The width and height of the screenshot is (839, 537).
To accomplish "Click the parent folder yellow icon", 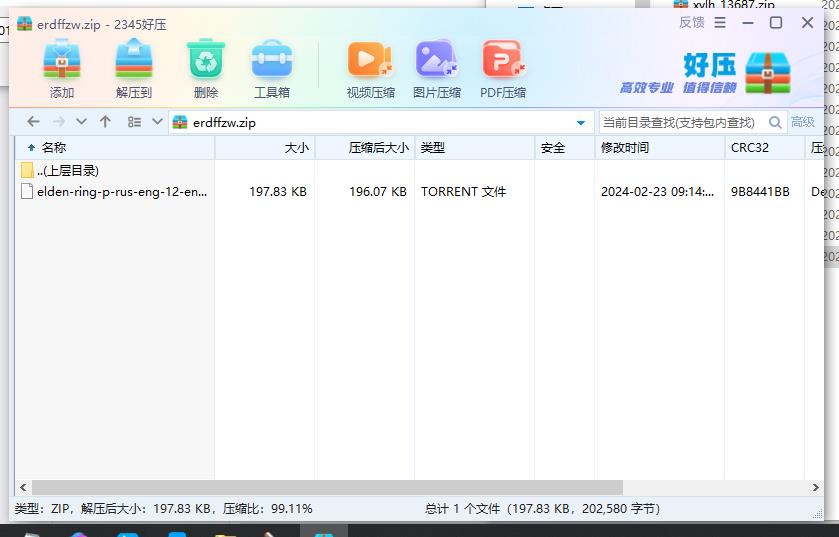I will pyautogui.click(x=27, y=170).
